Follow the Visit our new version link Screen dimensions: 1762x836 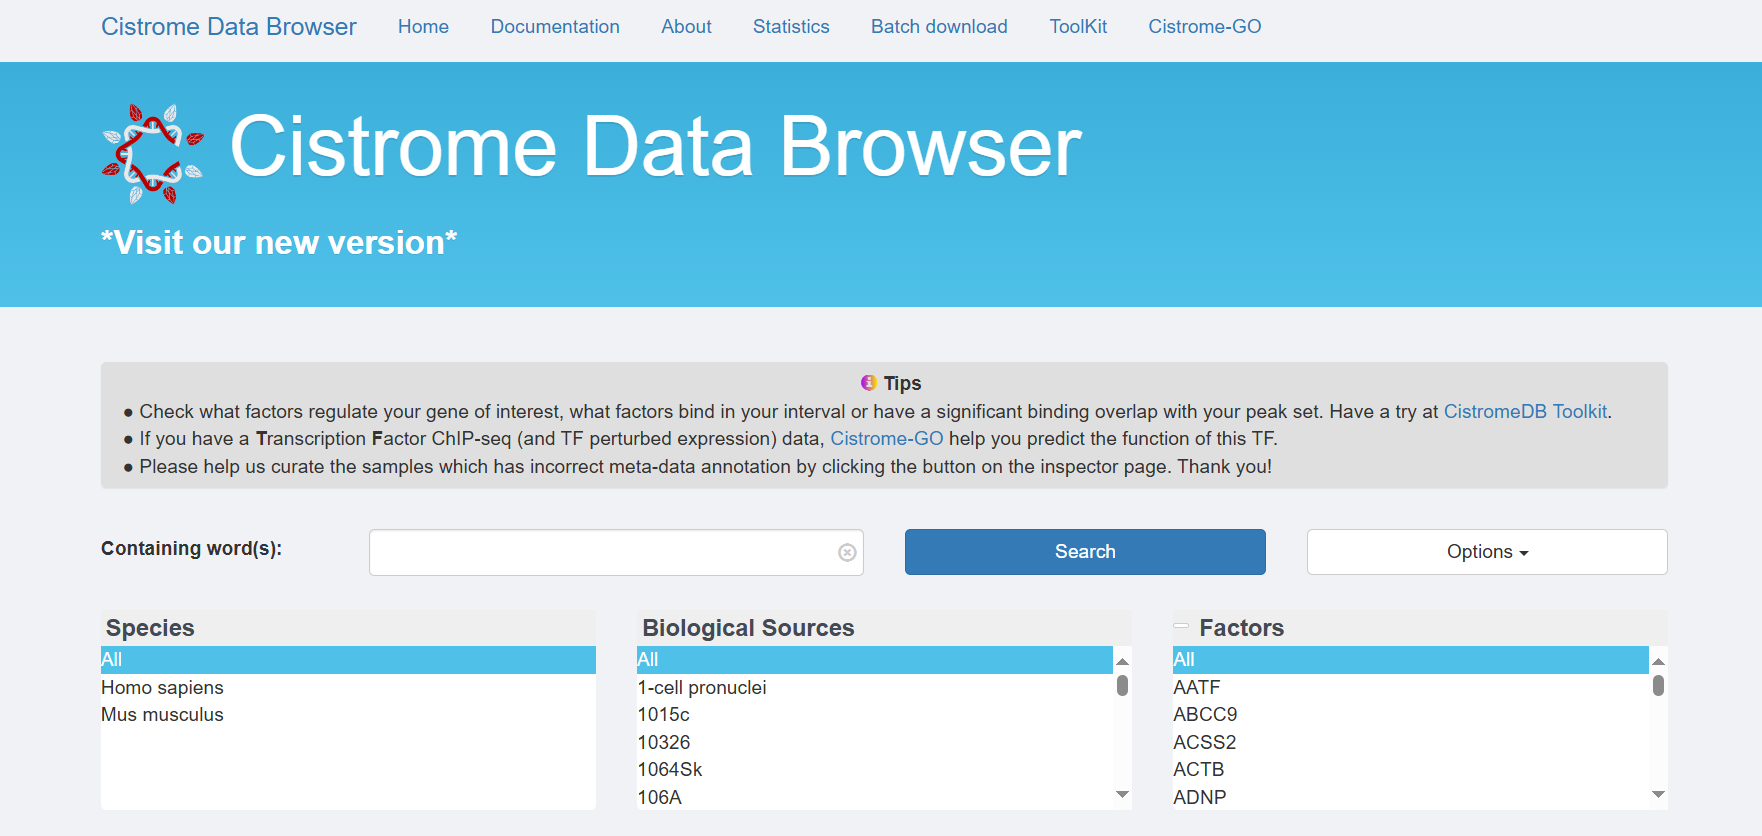click(279, 242)
